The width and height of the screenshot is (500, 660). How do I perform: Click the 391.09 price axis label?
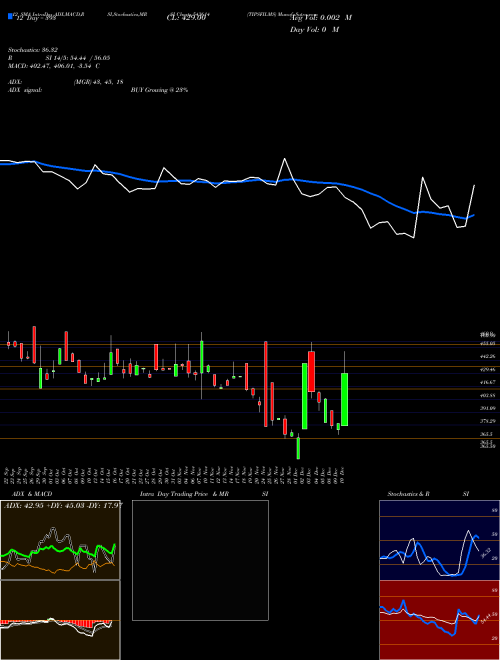click(x=487, y=408)
